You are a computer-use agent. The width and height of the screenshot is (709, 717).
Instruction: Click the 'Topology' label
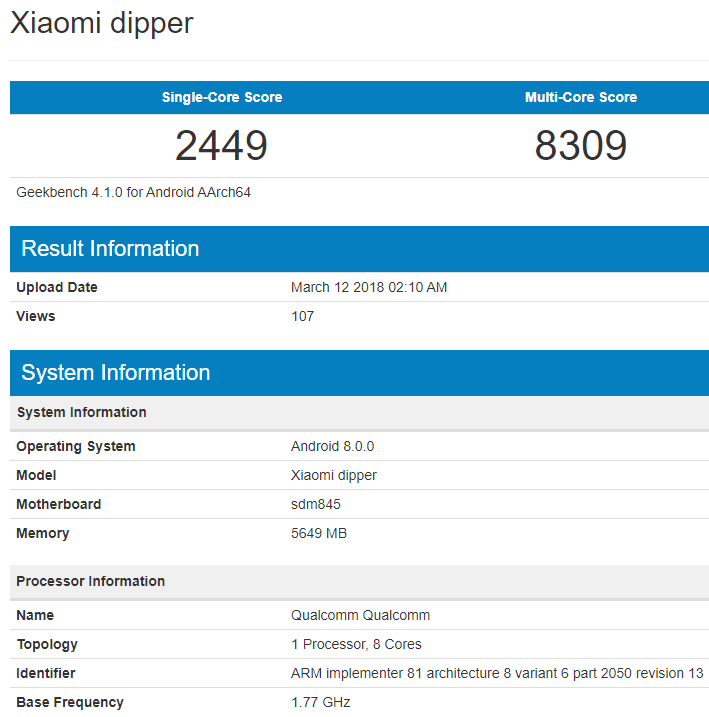[x=47, y=644]
